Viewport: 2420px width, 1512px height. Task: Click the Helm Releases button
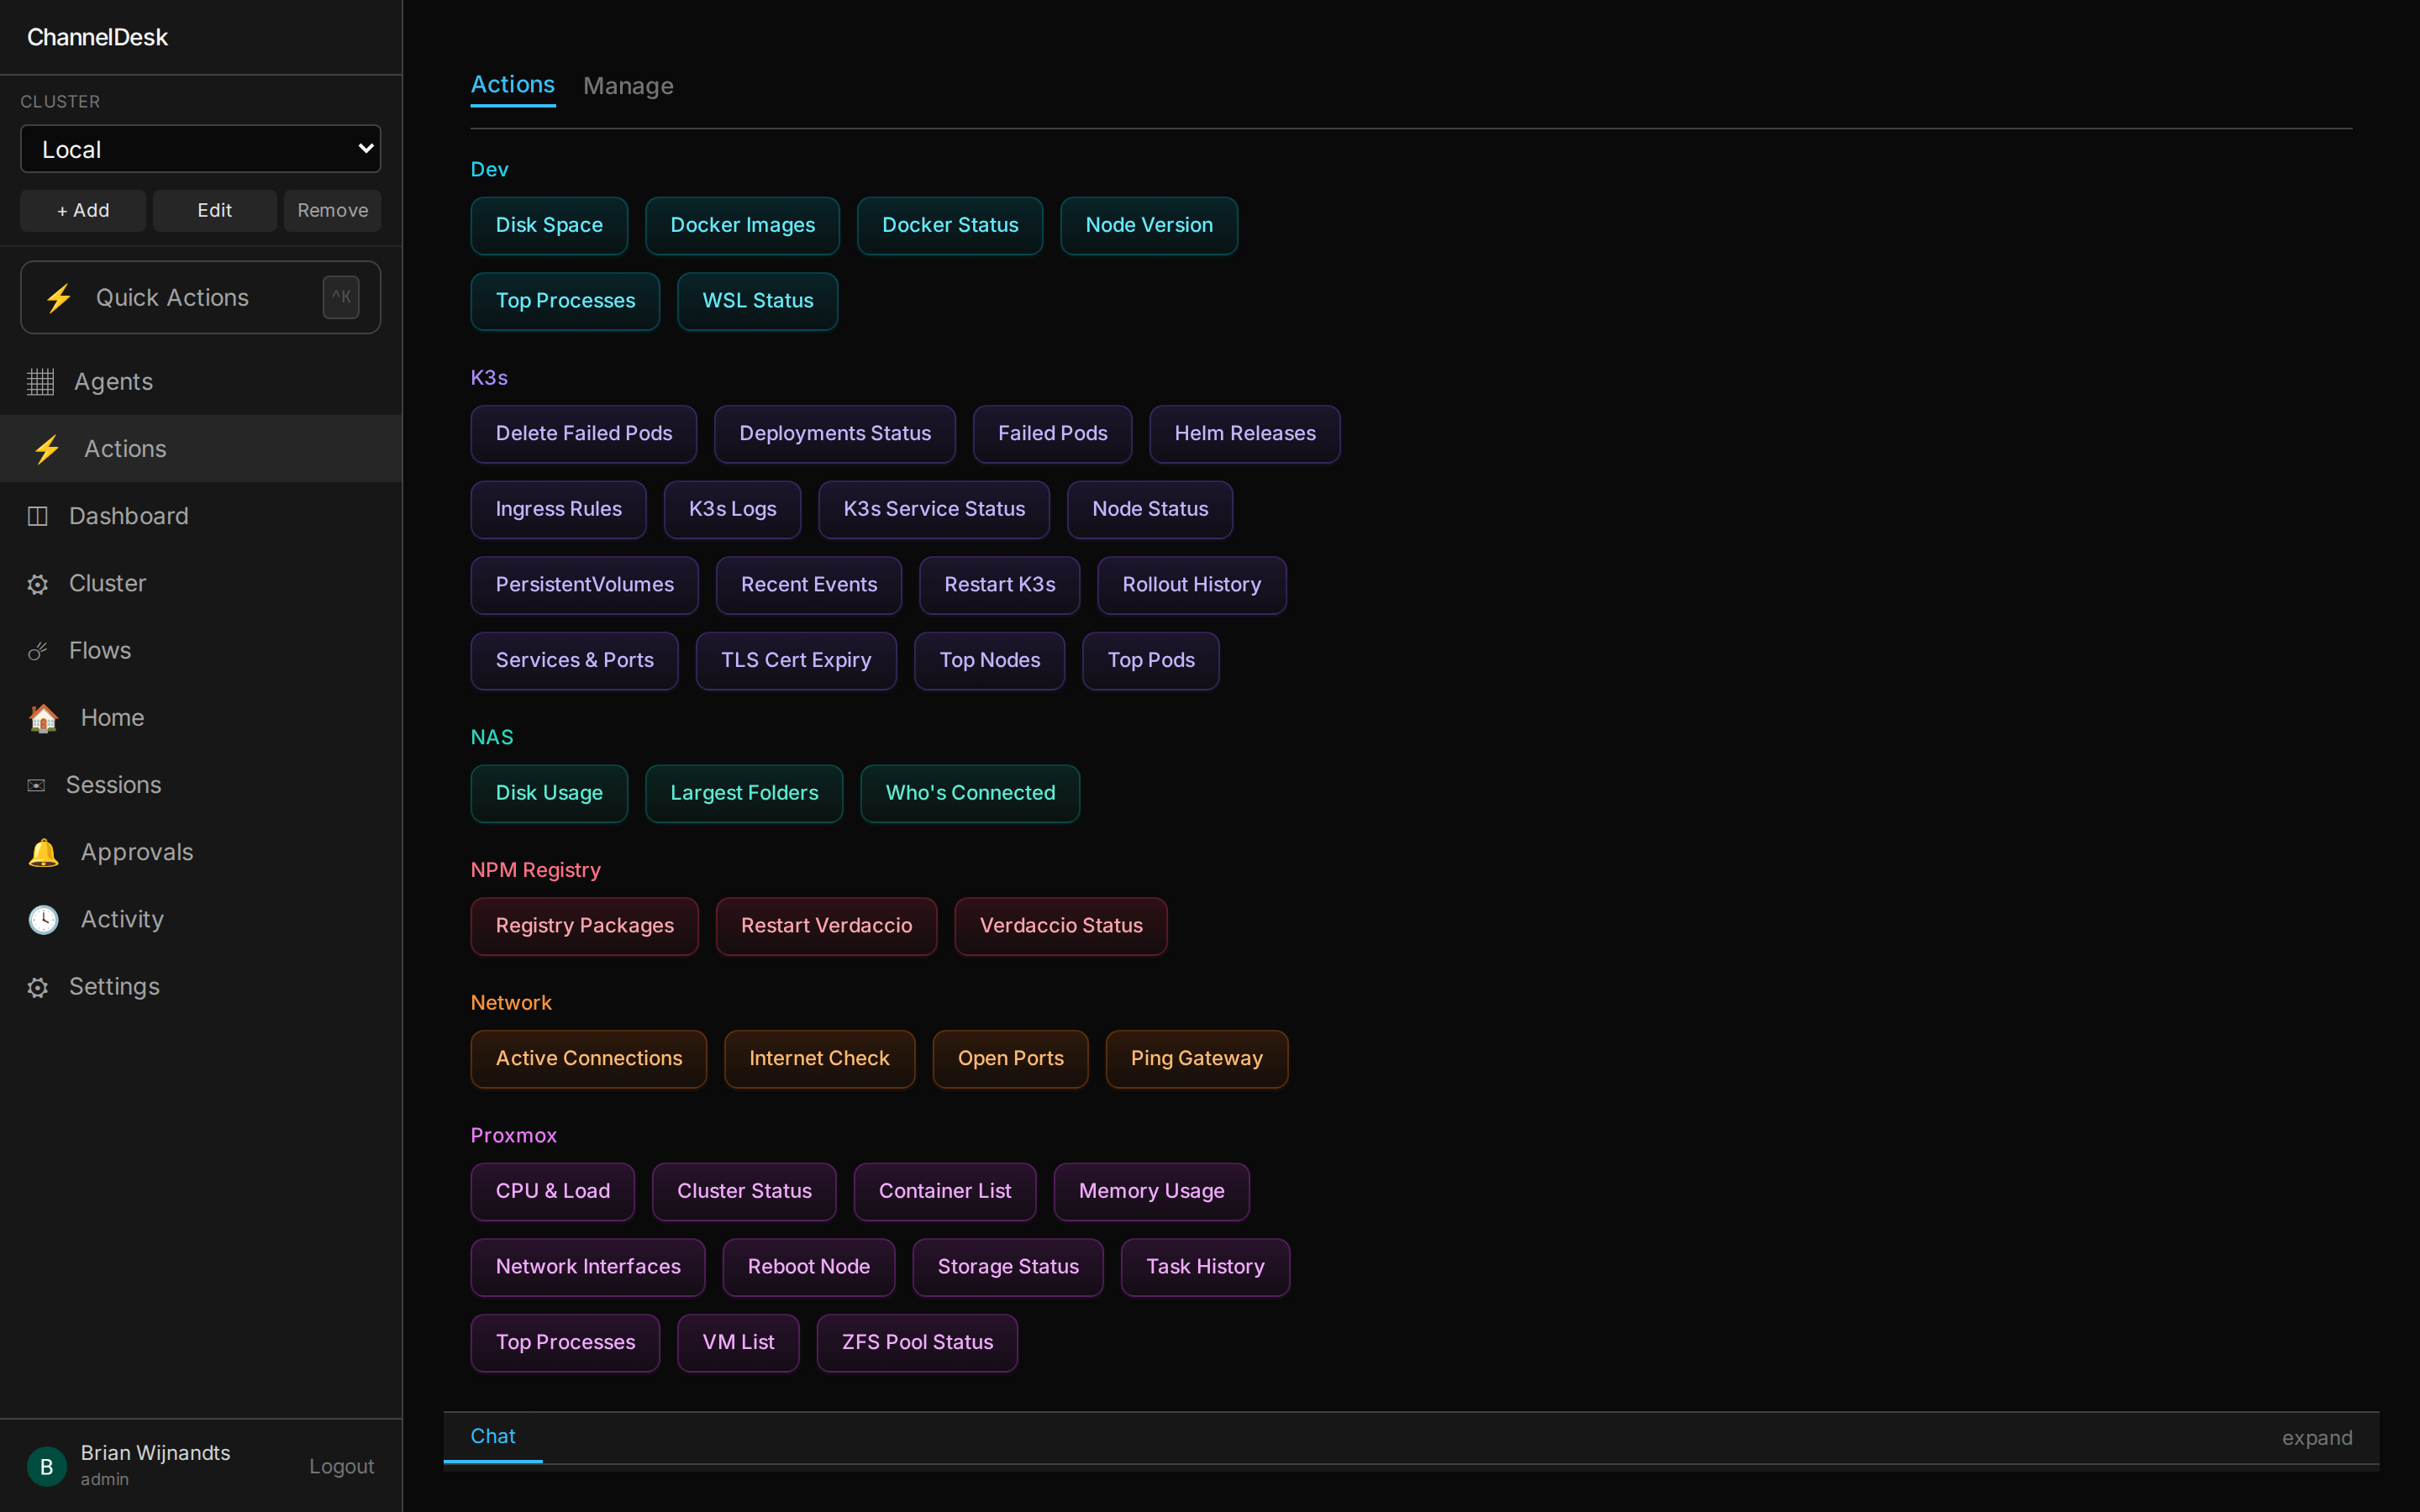[1245, 434]
